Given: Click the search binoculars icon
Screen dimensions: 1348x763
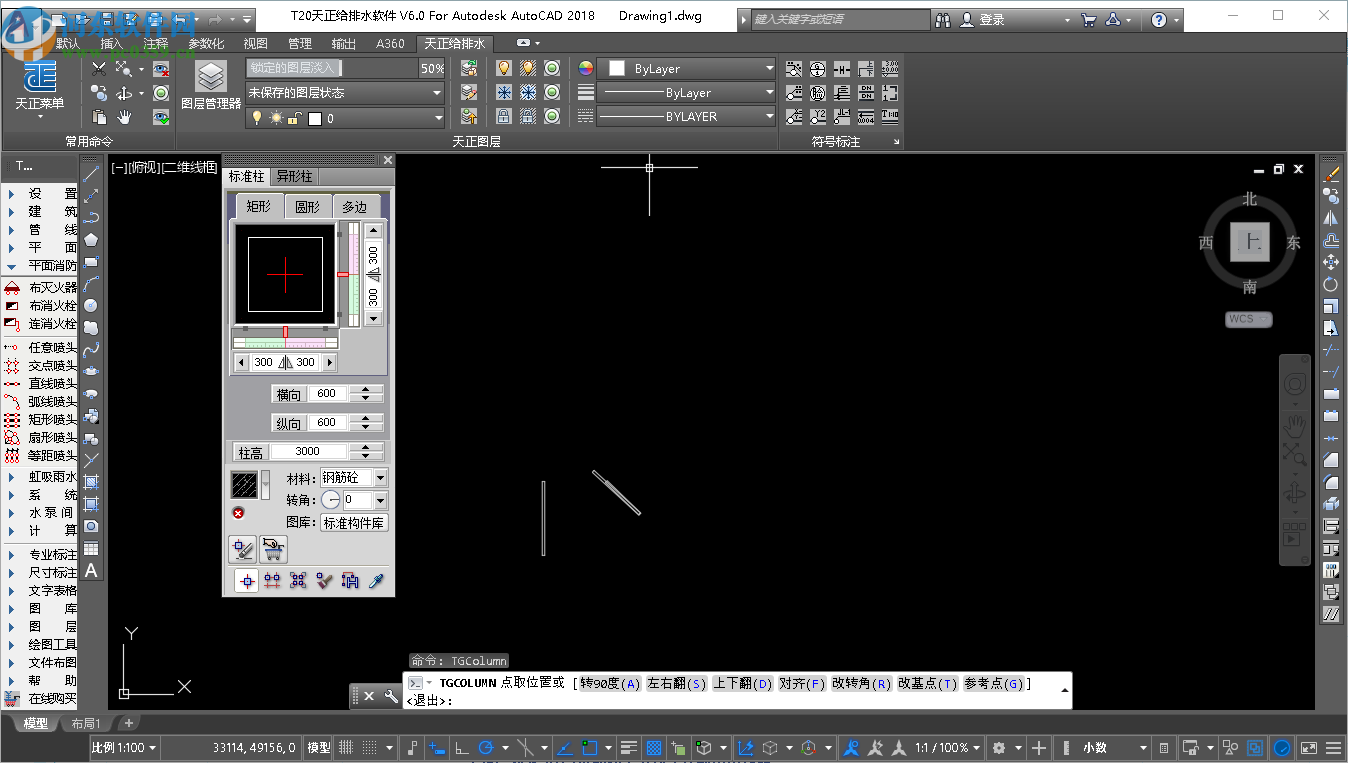Looking at the screenshot, I should (943, 19).
